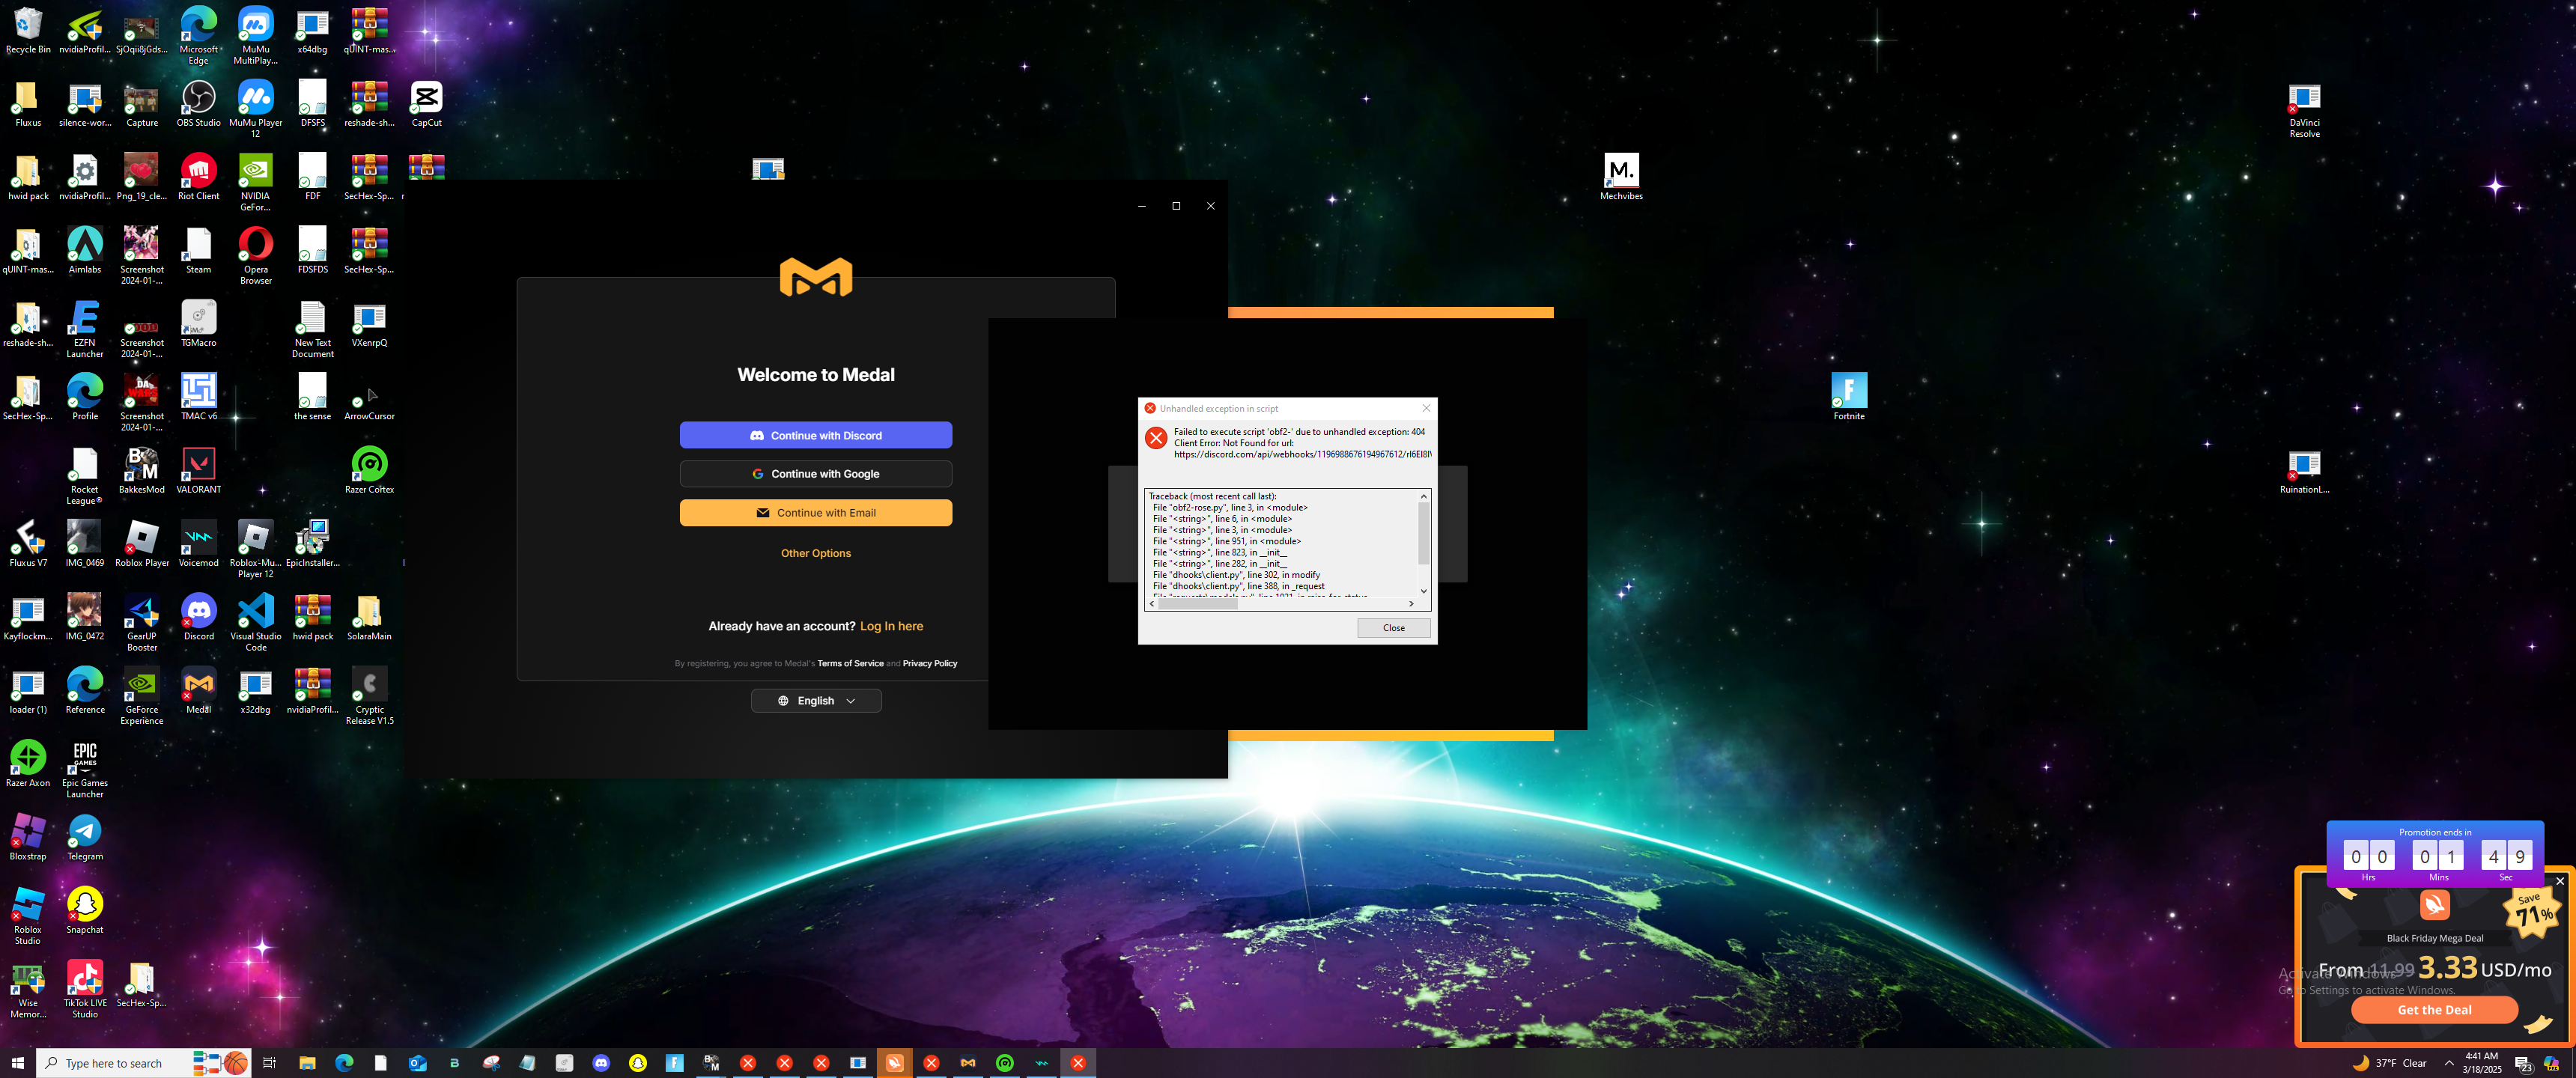Close the unhandled exception dialog
This screenshot has width=2576, height=1078.
pos(1393,628)
